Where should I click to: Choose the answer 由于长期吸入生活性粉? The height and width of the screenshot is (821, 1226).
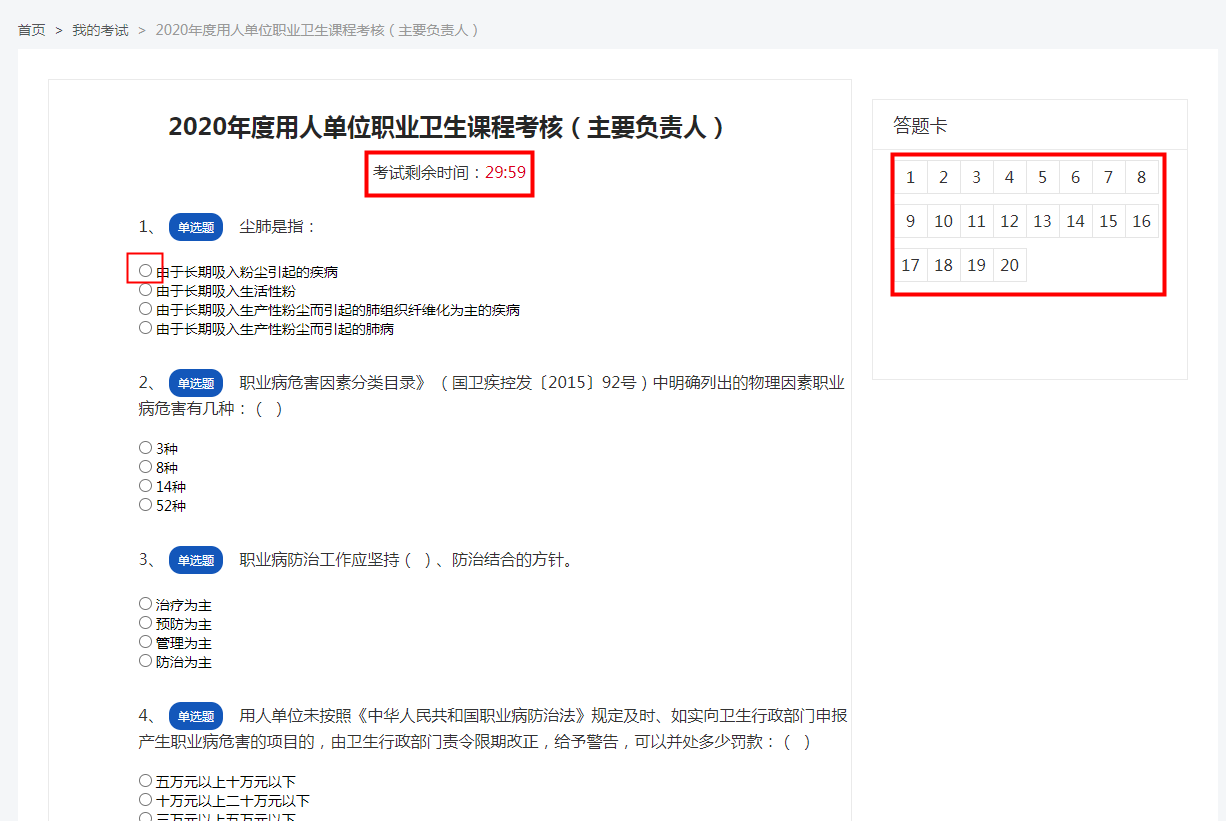coord(146,290)
